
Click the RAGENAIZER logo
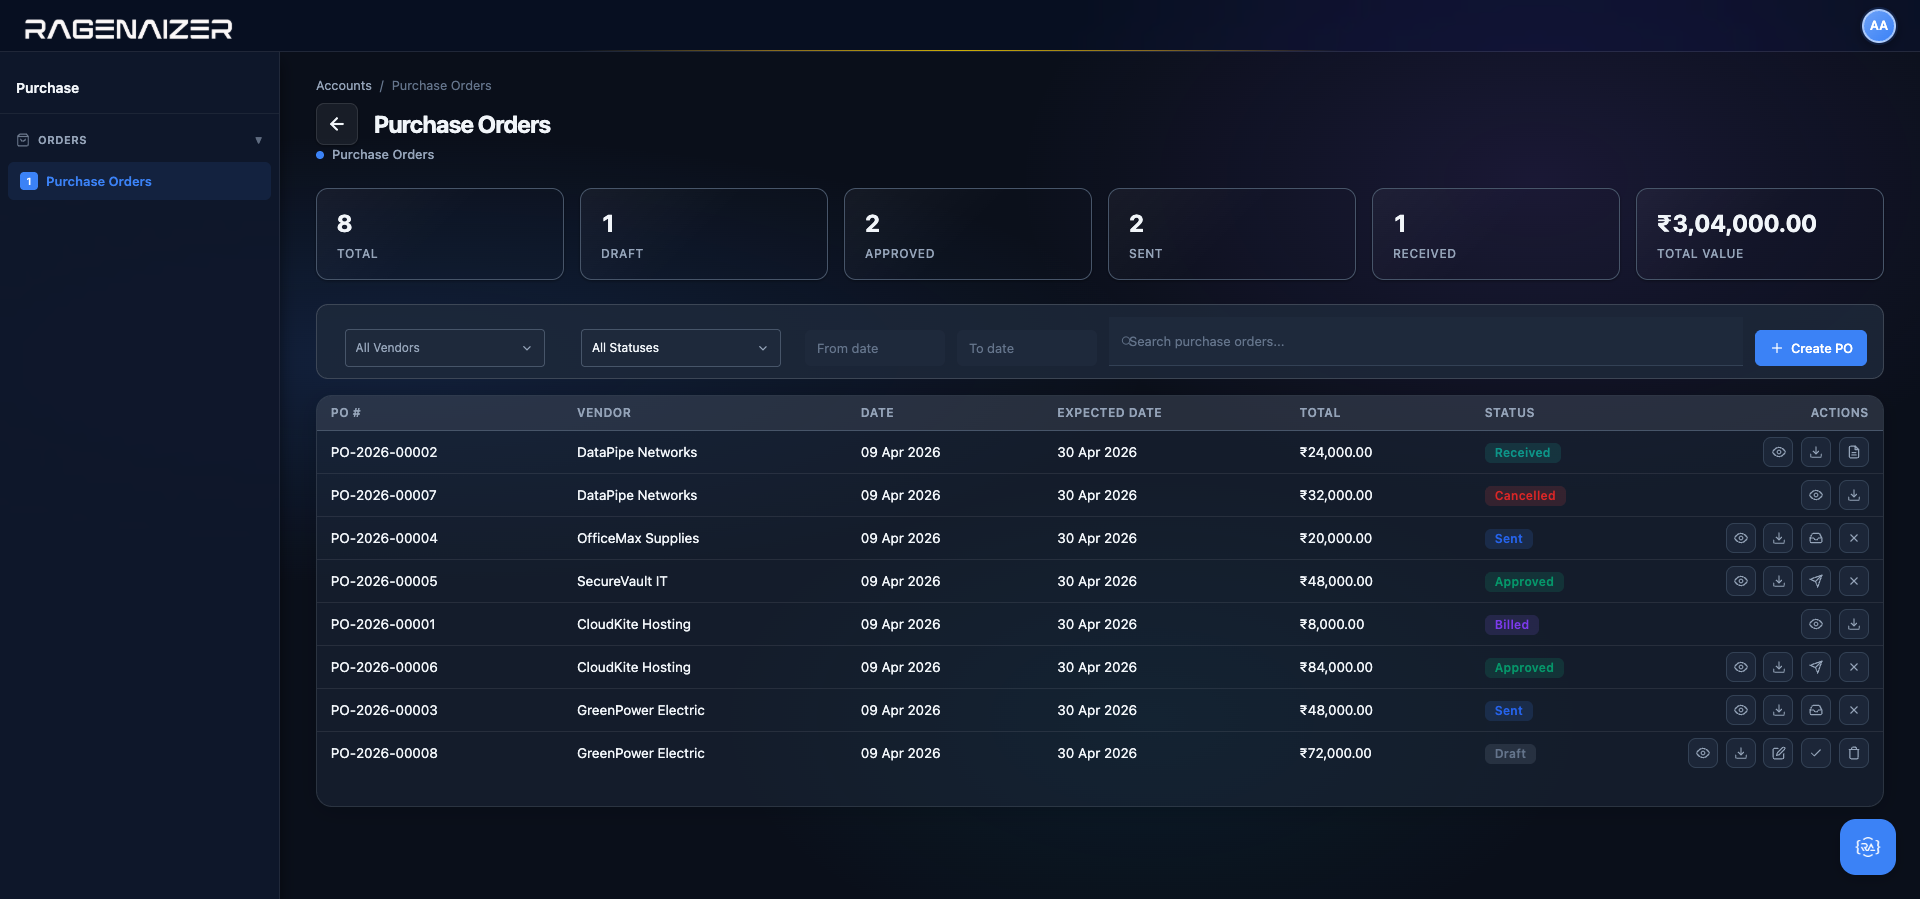coord(129,29)
